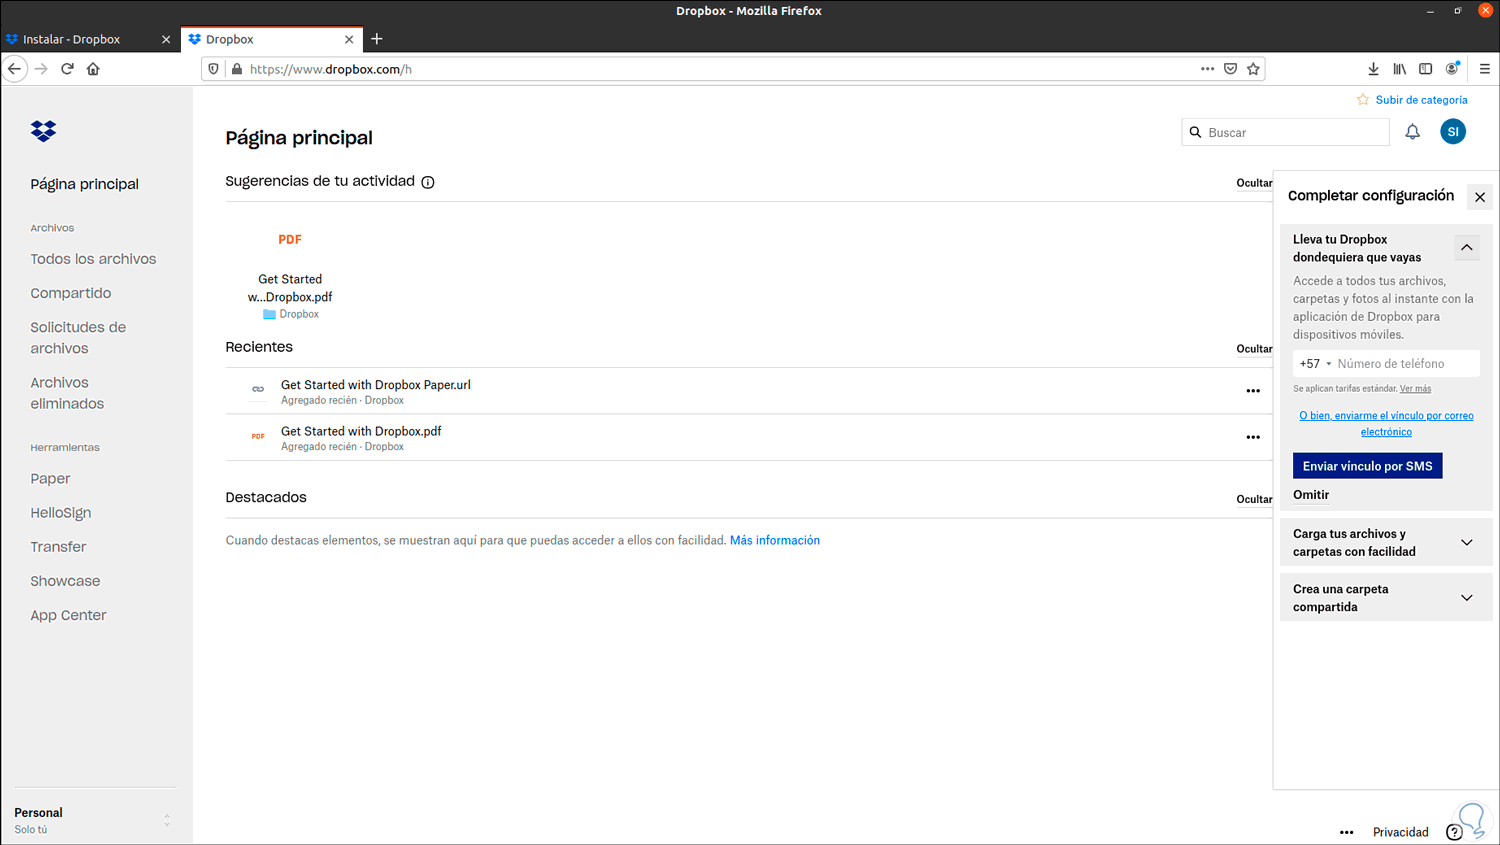Image resolution: width=1500 pixels, height=845 pixels.
Task: Click Subir de categoría upgrade link
Action: 1421,100
